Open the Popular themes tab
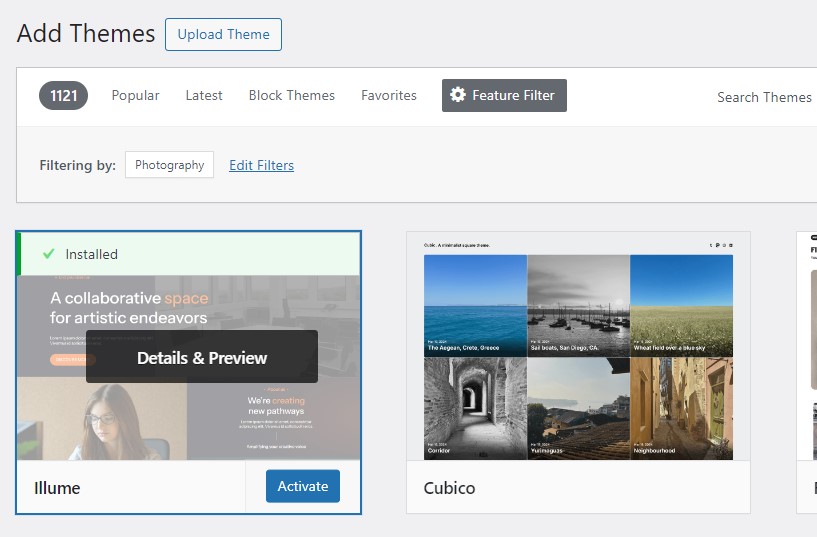The height and width of the screenshot is (537, 817). point(135,95)
